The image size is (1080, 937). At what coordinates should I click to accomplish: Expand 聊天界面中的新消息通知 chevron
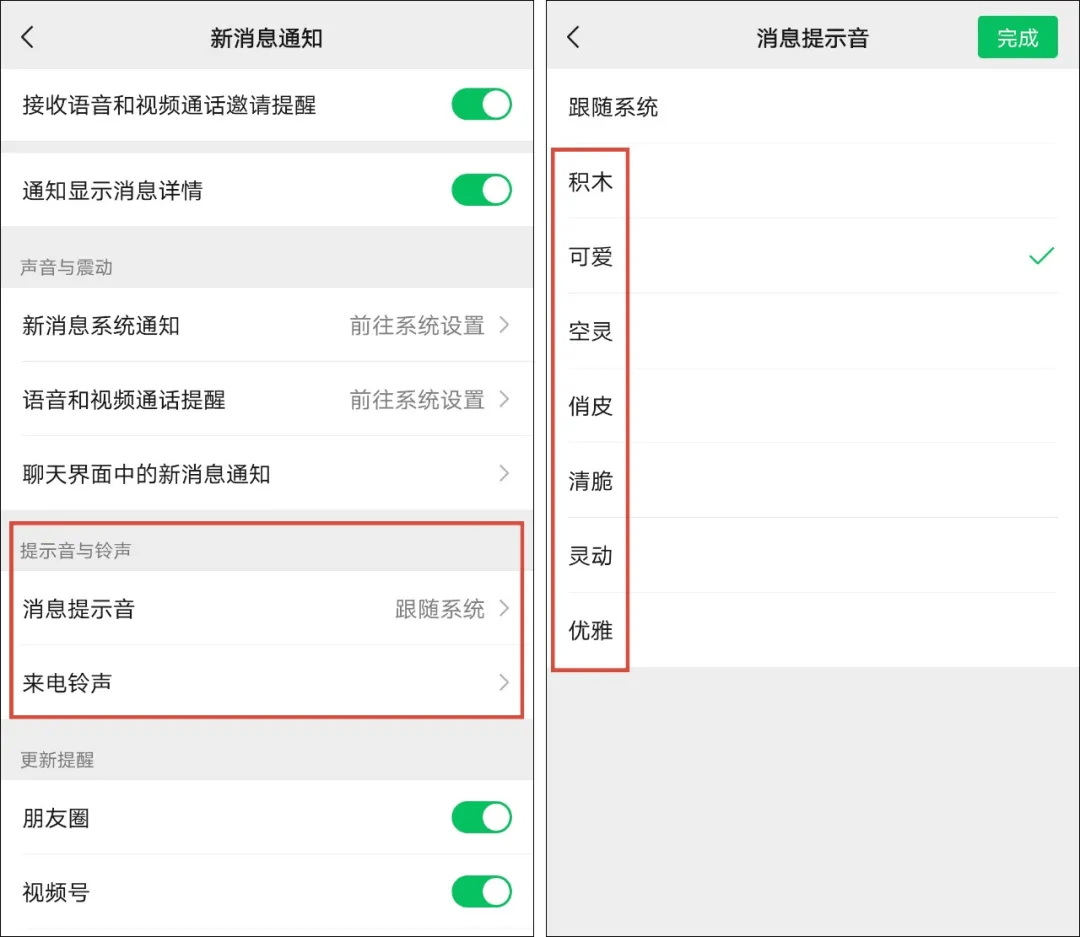[x=504, y=474]
